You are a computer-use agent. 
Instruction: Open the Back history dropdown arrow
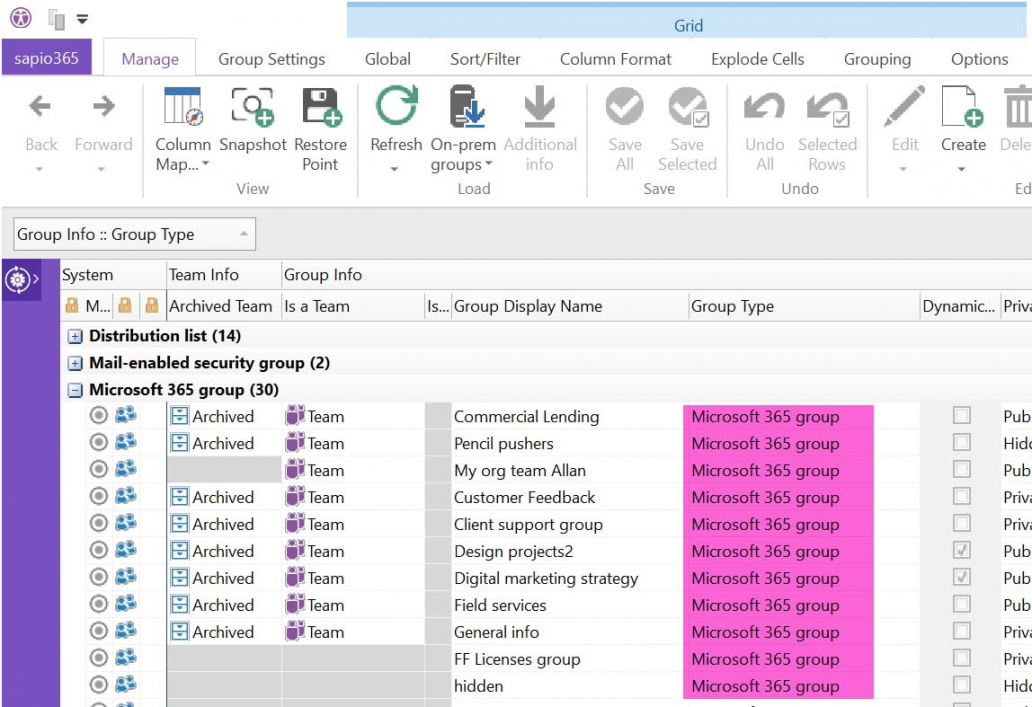point(39,170)
